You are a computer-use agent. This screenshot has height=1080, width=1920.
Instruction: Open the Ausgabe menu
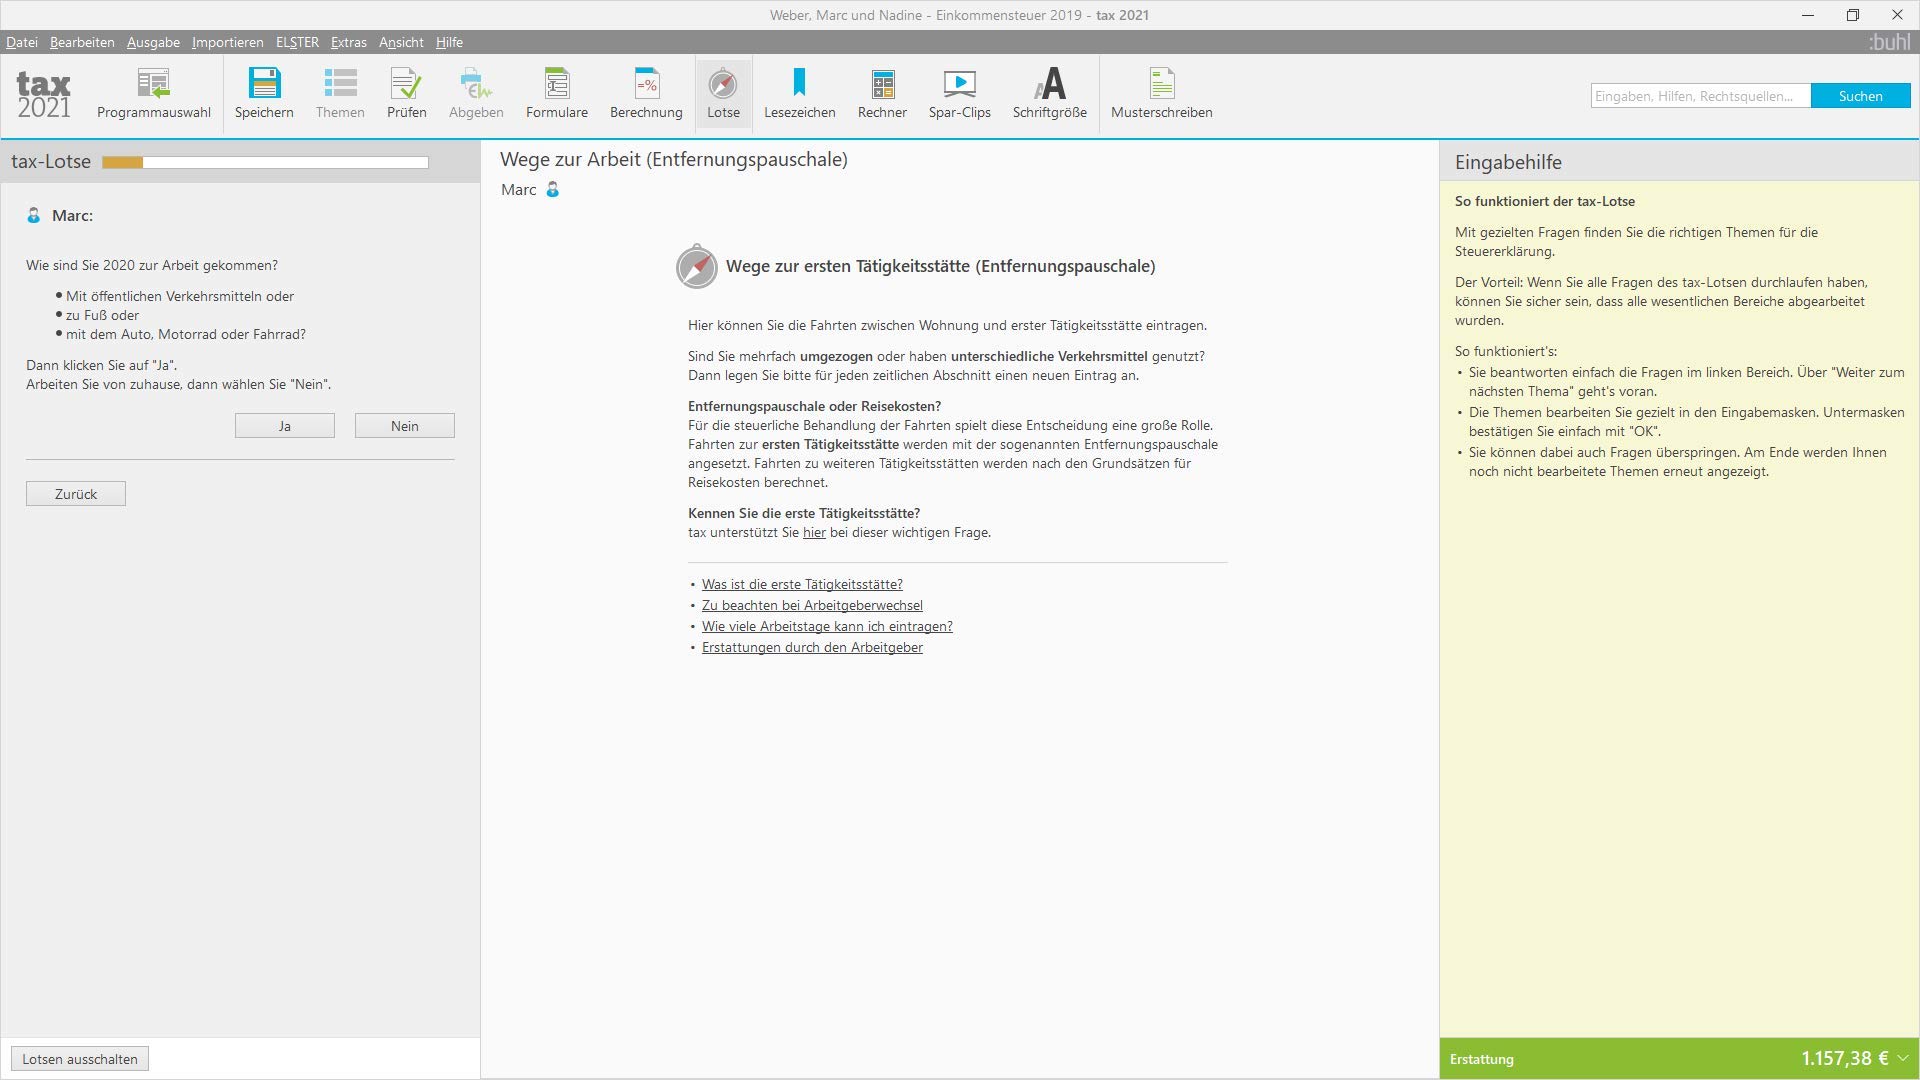pyautogui.click(x=153, y=42)
